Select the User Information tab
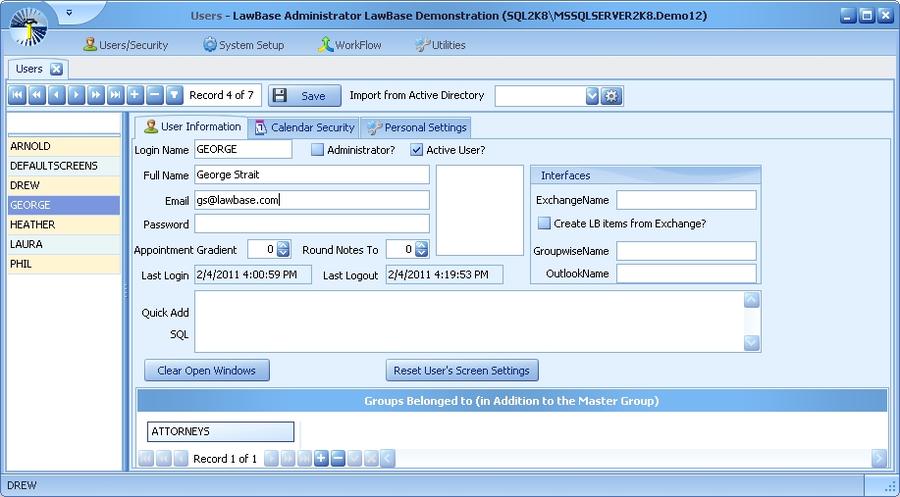The width and height of the screenshot is (900, 497). tap(192, 127)
